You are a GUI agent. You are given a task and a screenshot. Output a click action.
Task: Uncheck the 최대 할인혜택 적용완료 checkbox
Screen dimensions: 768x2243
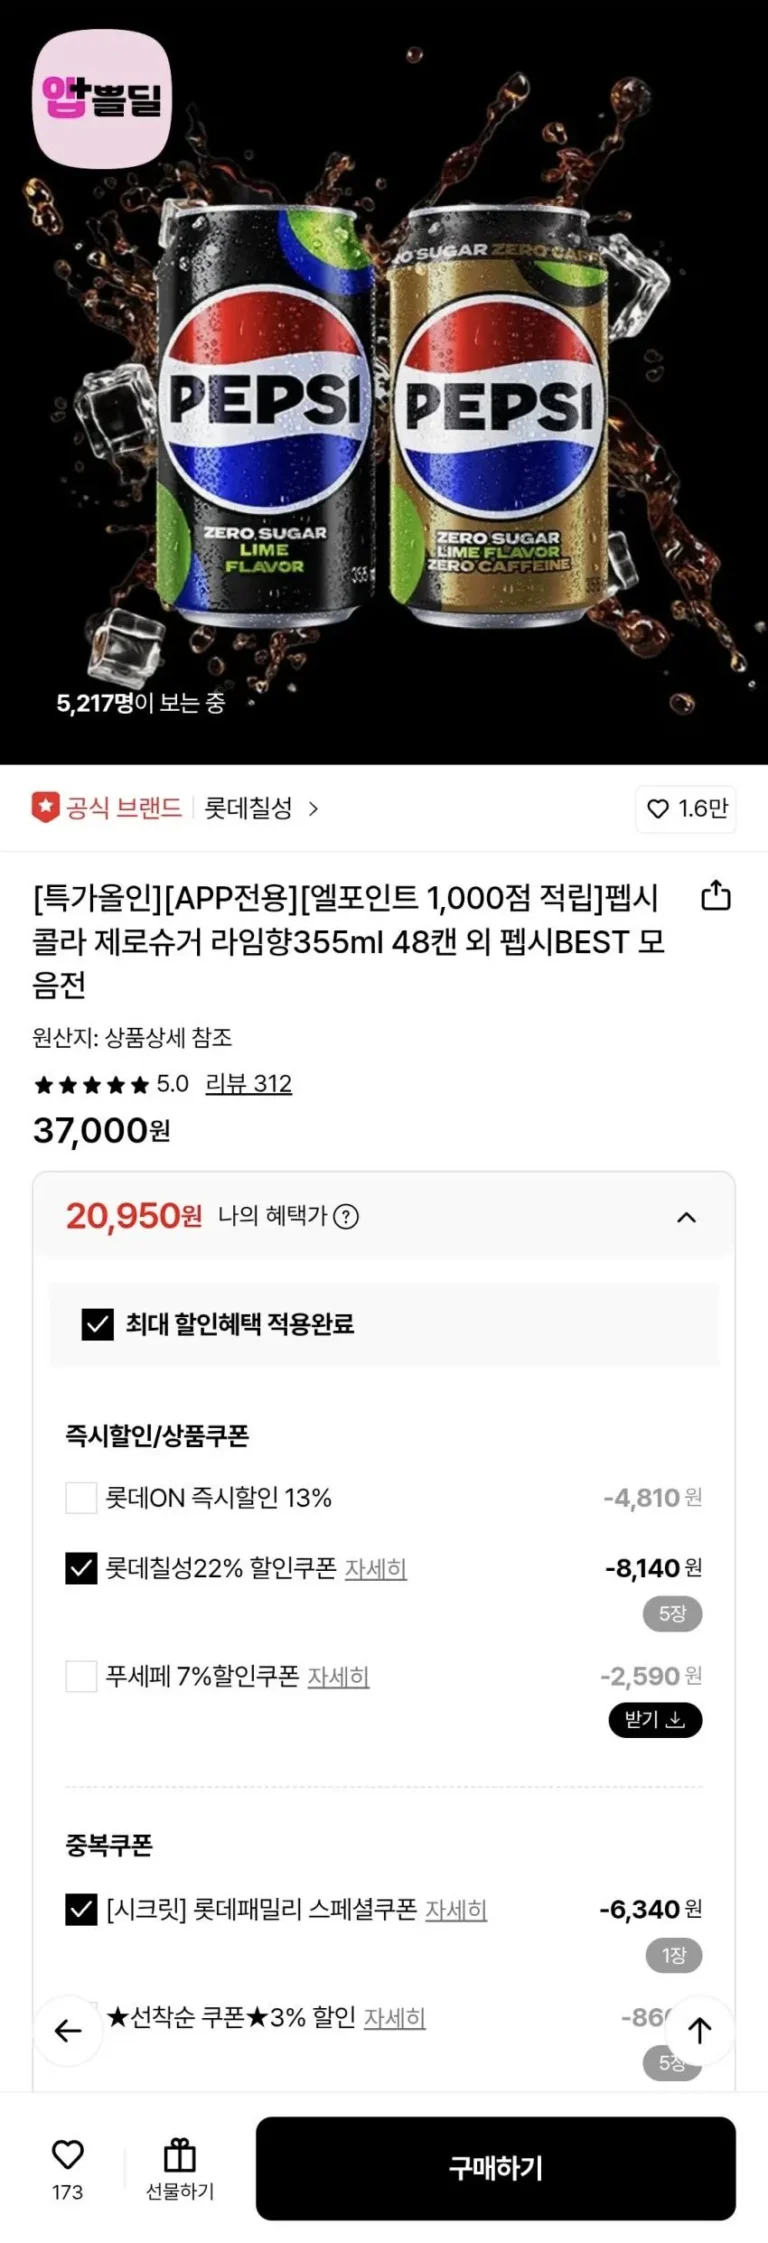click(x=98, y=1325)
